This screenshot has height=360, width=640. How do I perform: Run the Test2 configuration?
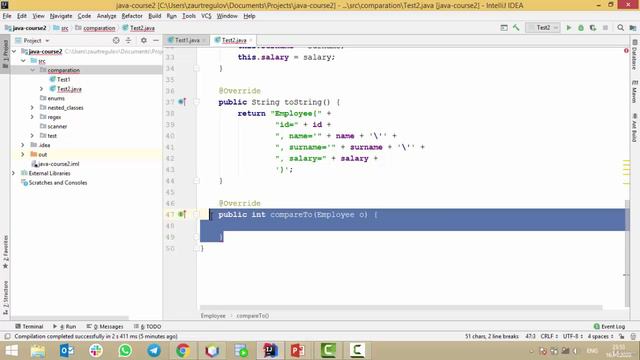pyautogui.click(x=569, y=28)
